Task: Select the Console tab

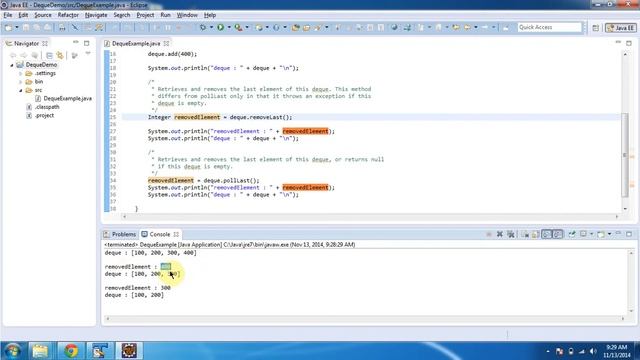Action: (x=160, y=234)
